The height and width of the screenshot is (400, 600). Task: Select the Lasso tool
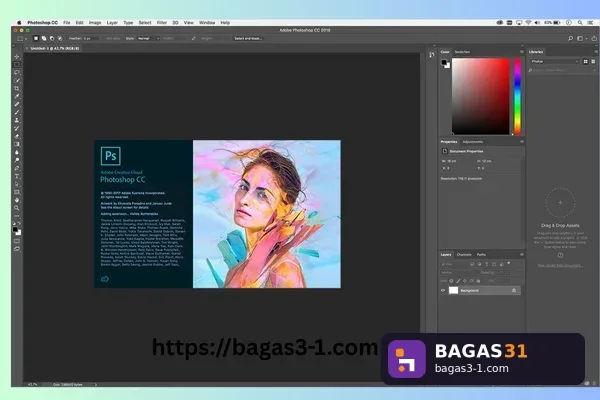(16, 72)
